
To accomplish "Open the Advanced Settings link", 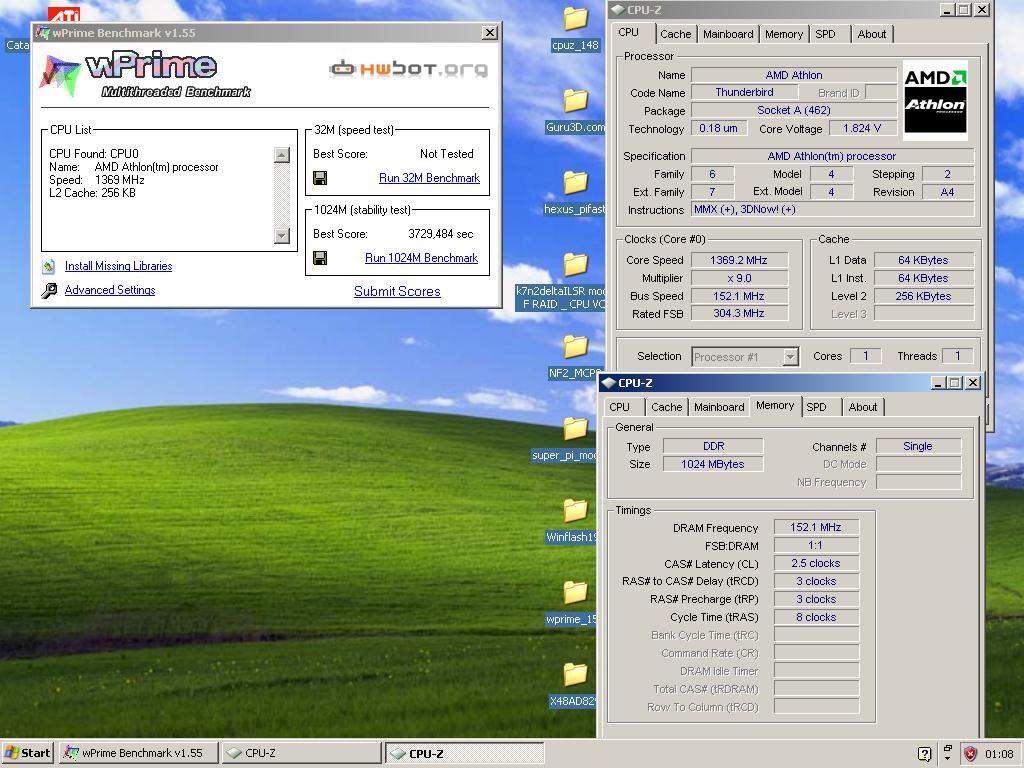I will point(110,290).
